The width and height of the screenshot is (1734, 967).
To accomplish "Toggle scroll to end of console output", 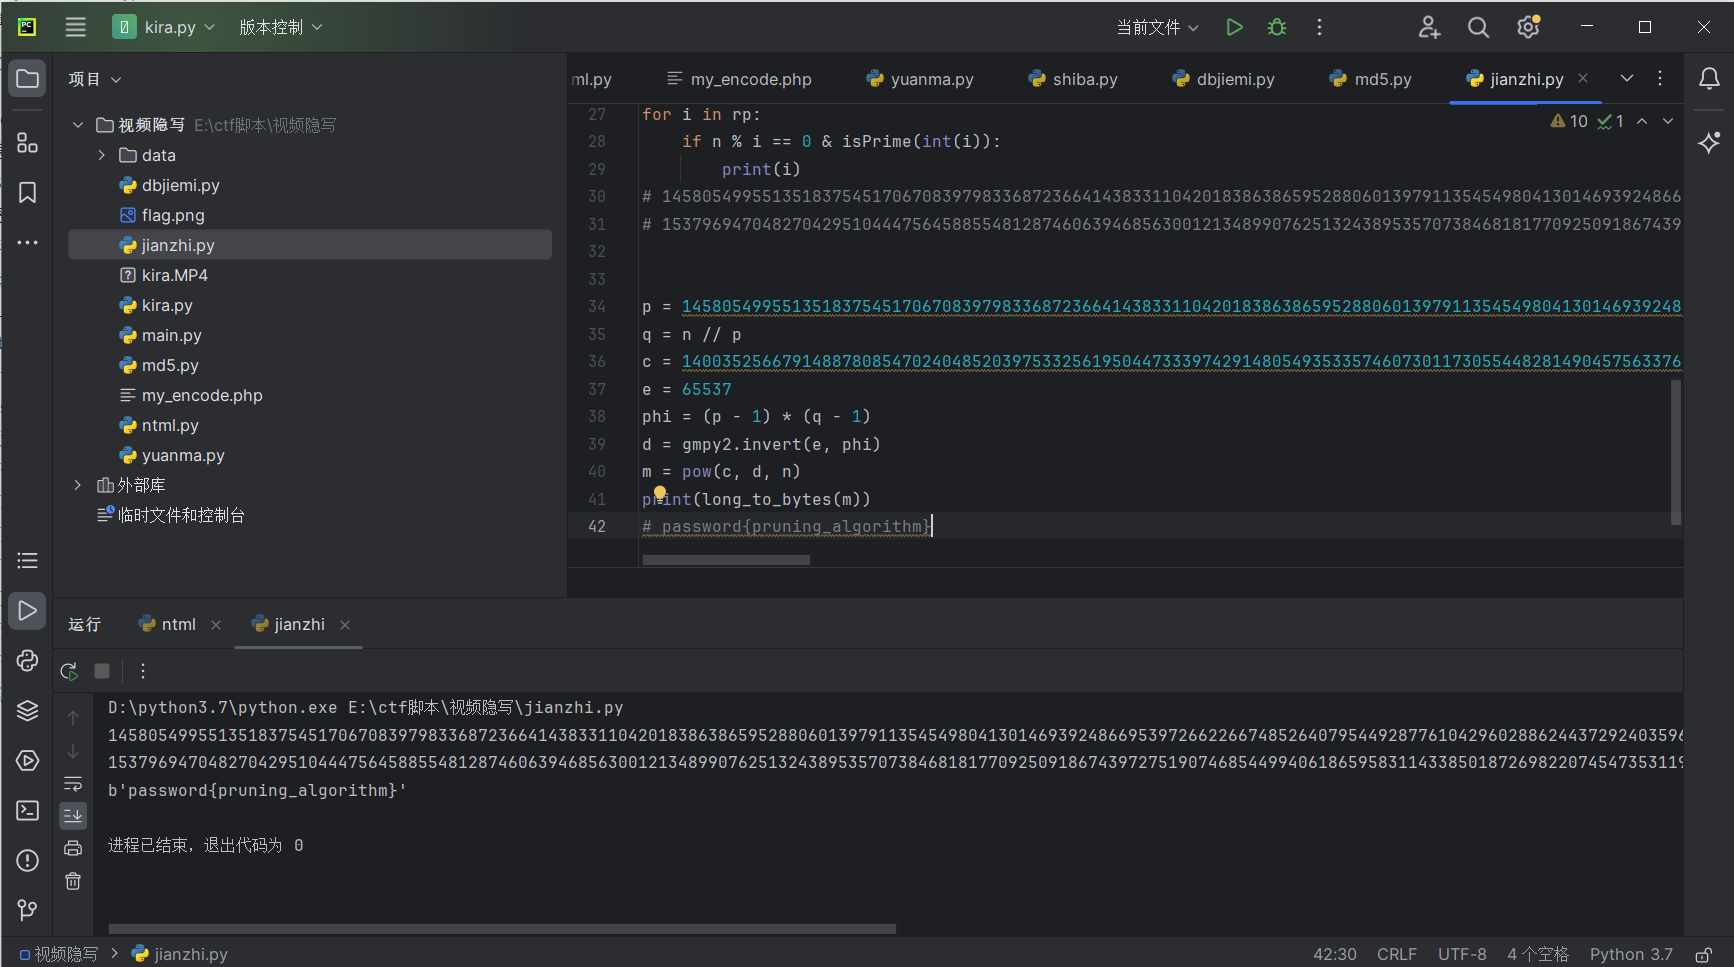I will pos(73,816).
